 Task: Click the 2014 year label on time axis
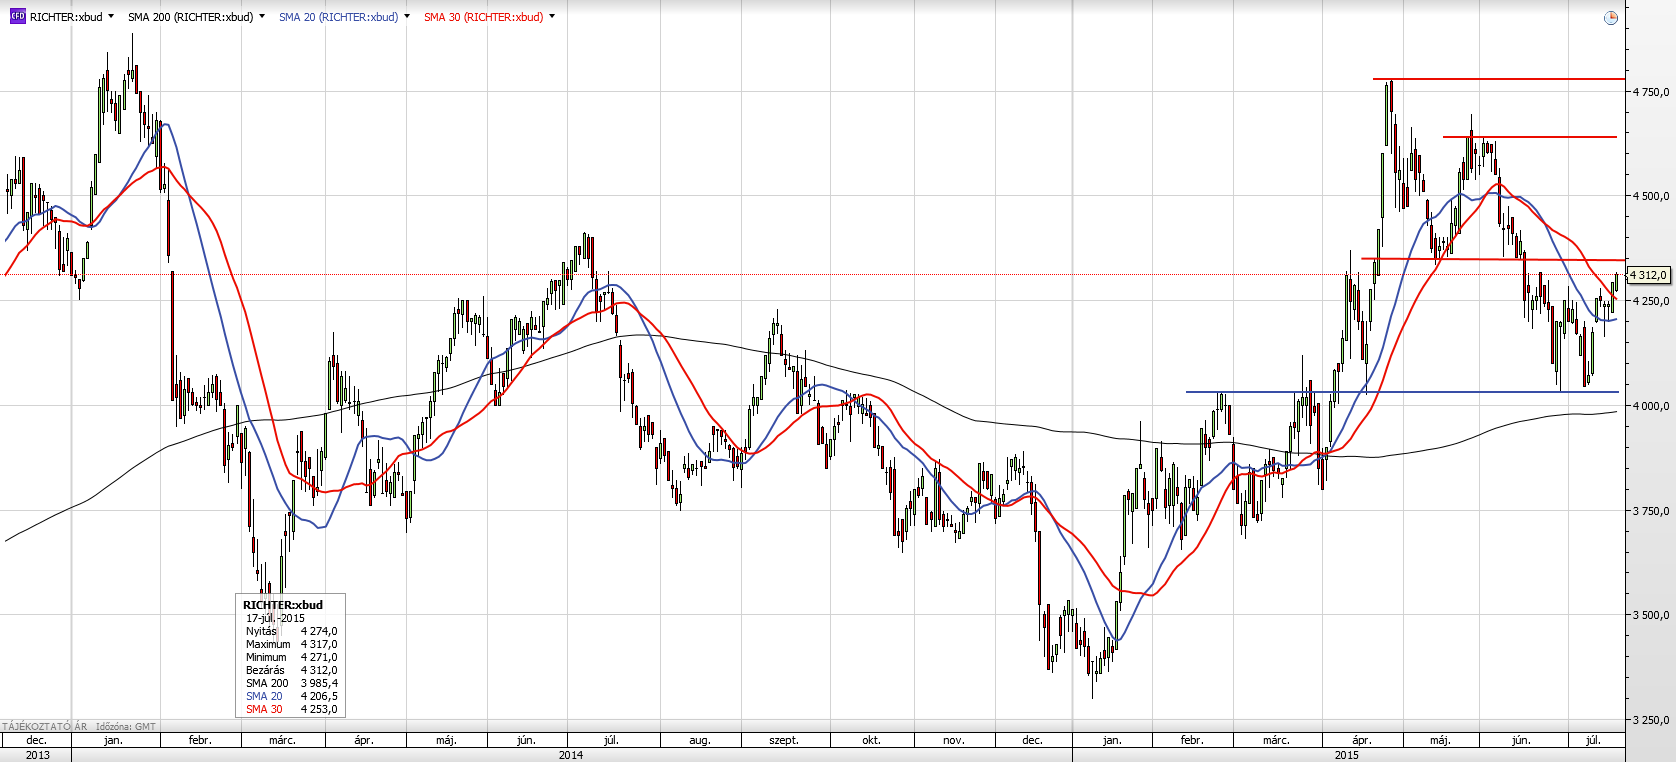(571, 755)
